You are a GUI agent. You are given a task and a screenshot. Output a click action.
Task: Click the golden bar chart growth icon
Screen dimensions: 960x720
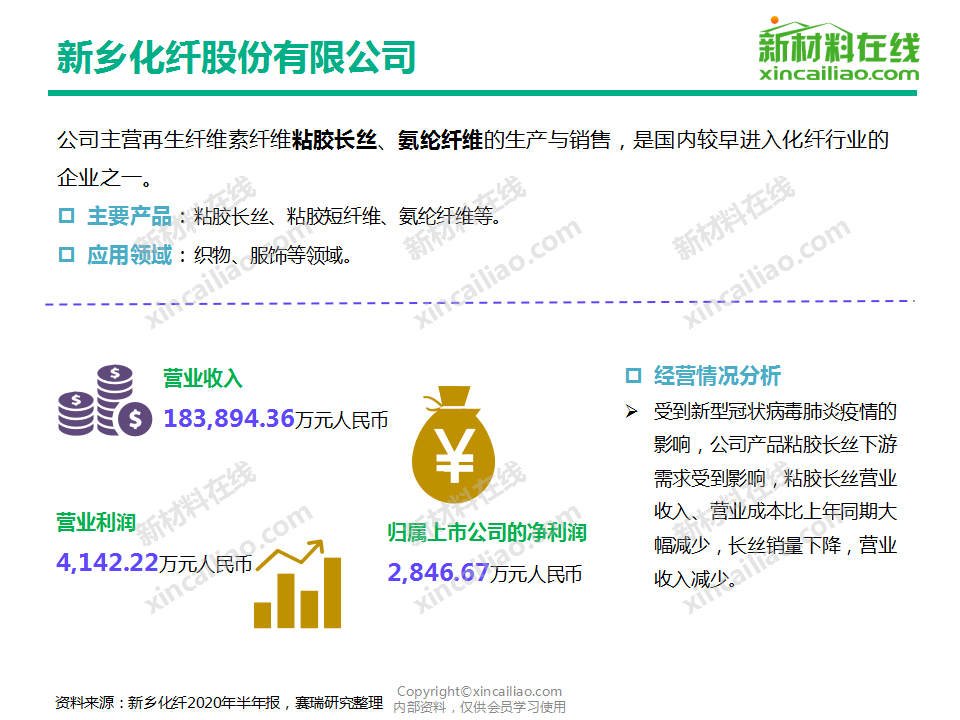point(298,583)
